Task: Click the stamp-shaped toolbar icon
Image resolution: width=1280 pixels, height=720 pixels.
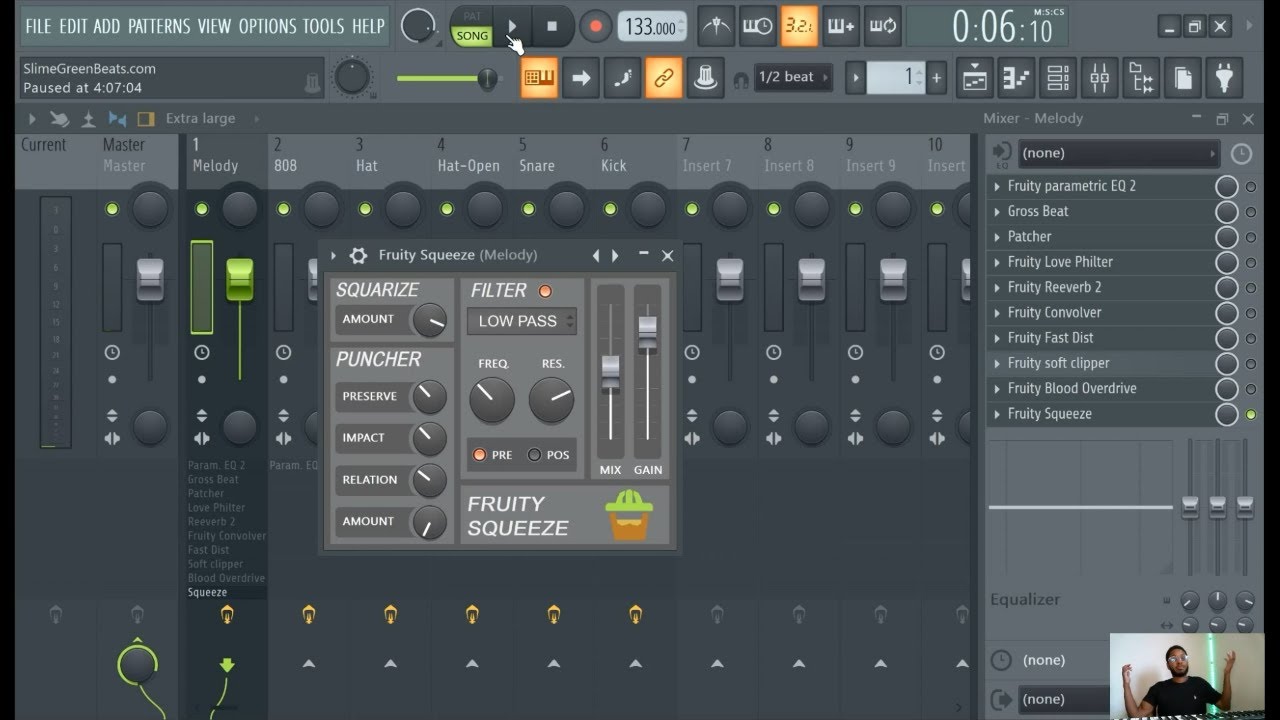Action: pos(705,77)
